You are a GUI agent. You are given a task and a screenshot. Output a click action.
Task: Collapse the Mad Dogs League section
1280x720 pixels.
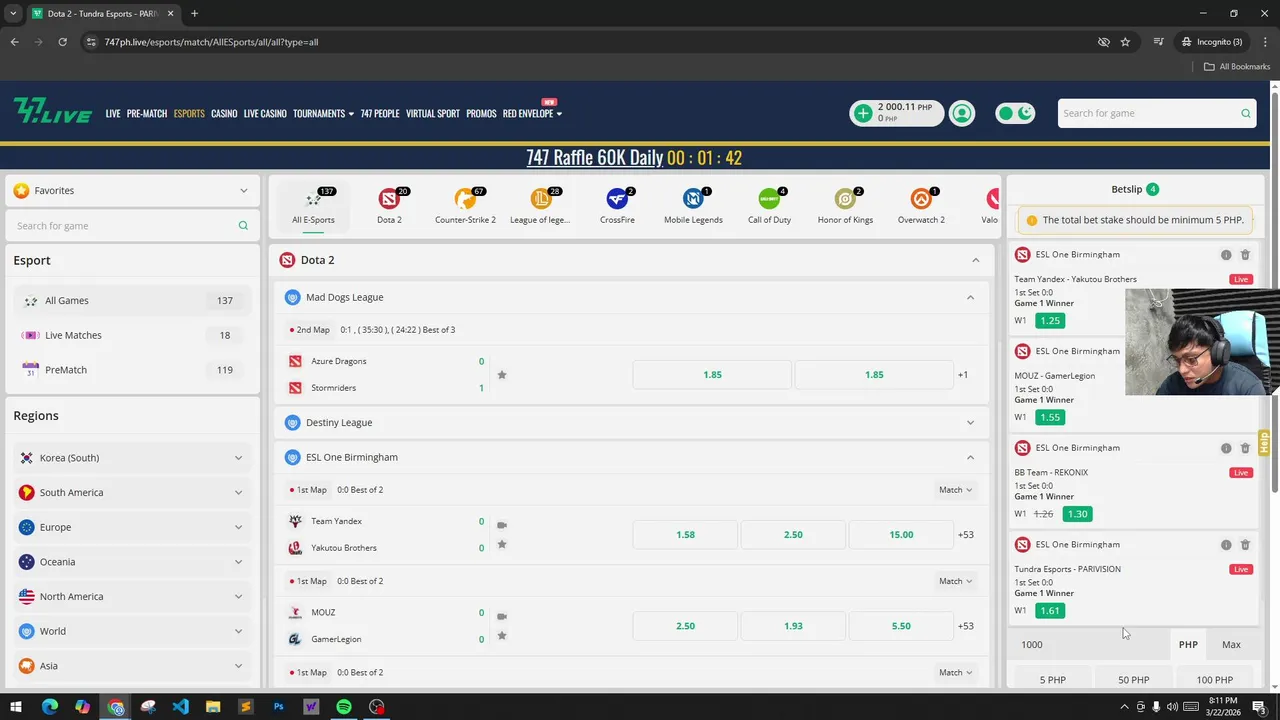point(970,297)
